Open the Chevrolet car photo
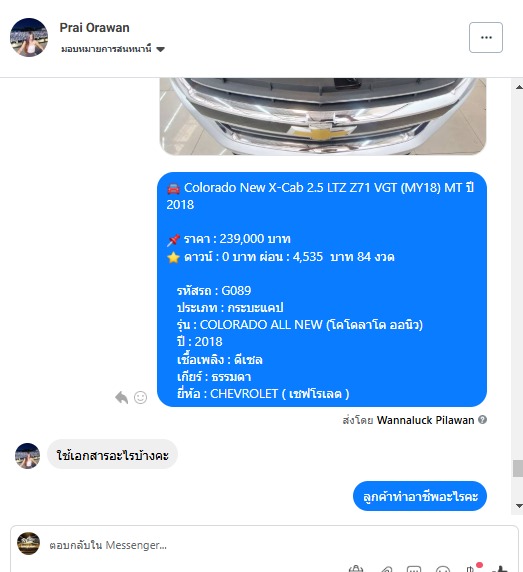 click(323, 116)
